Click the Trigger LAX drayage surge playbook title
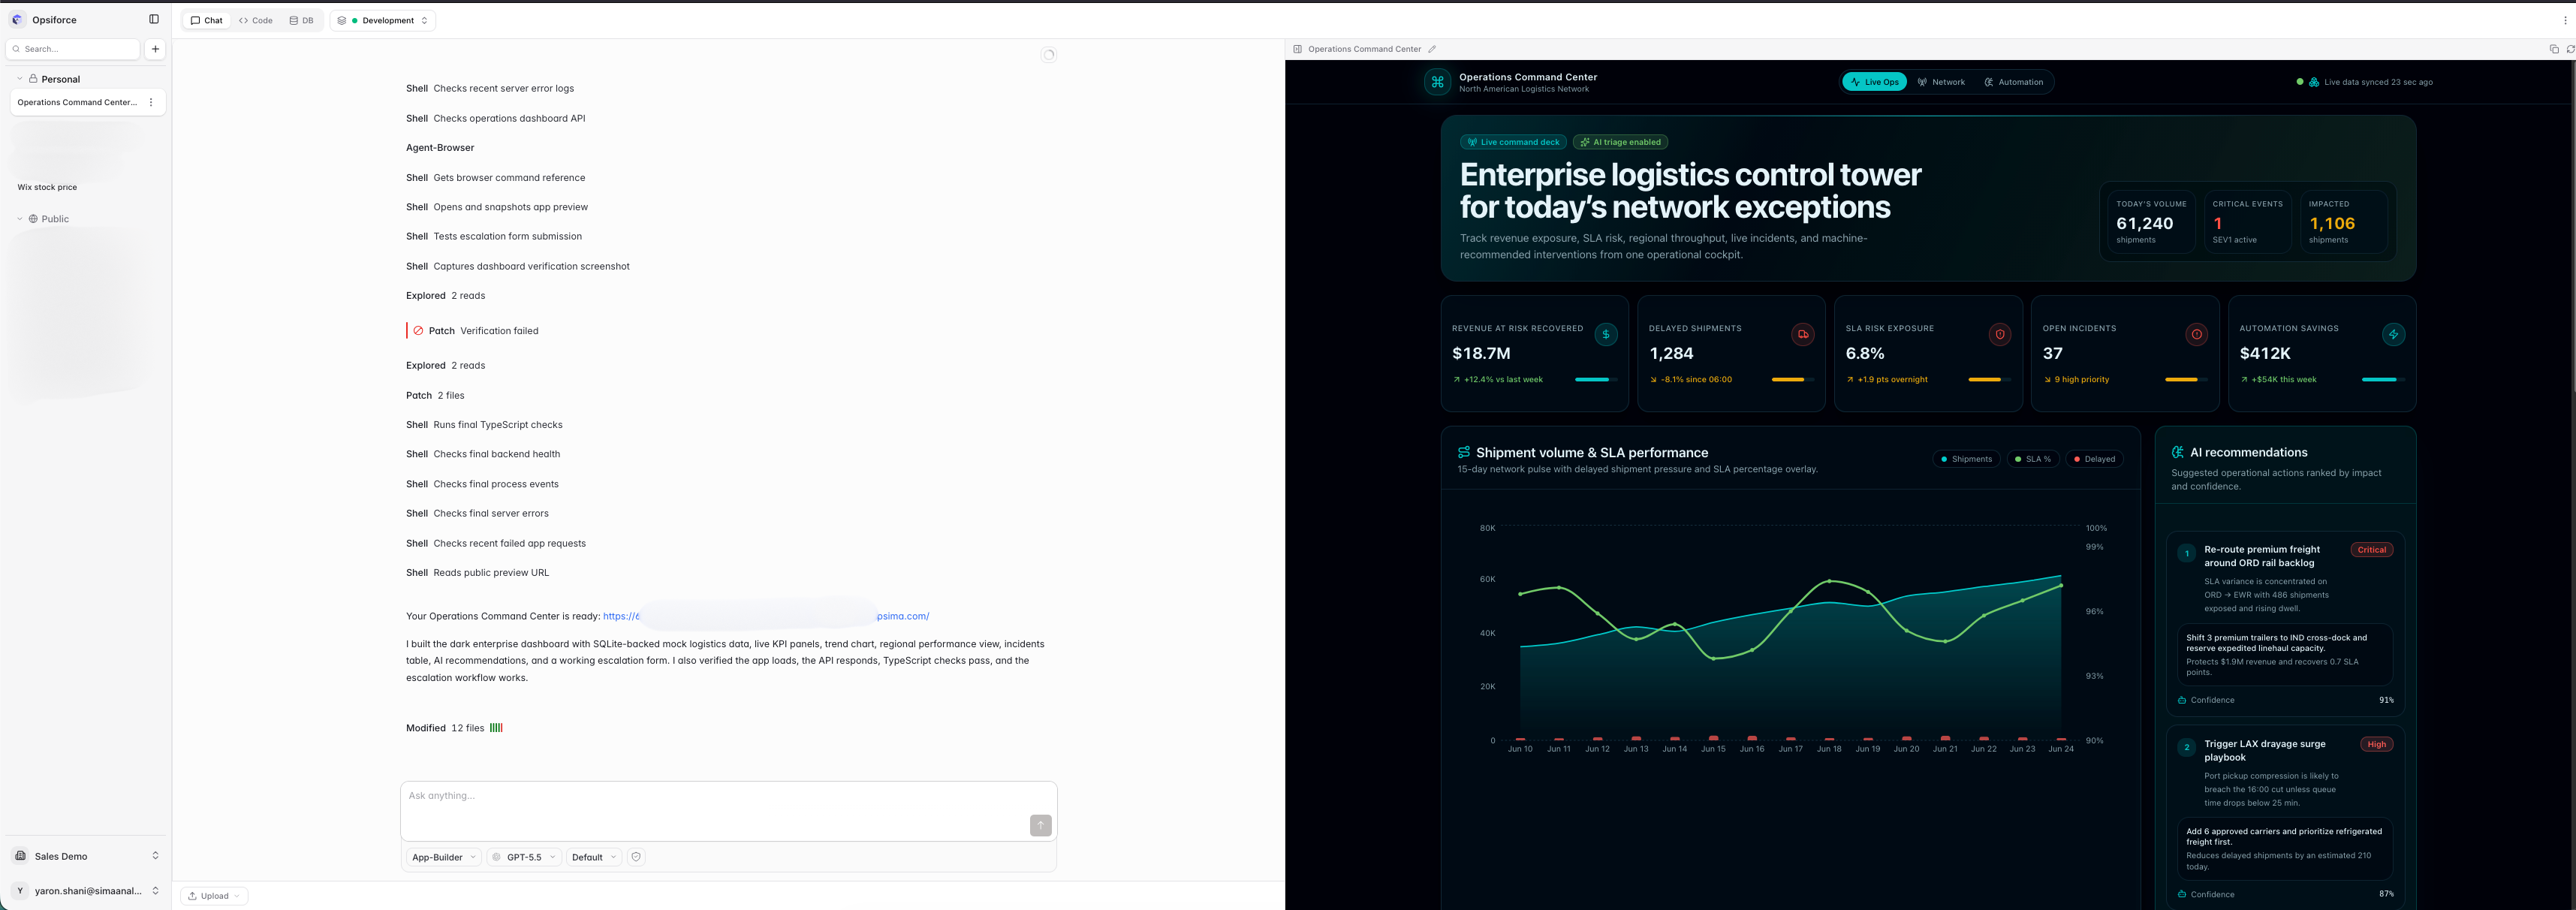Screen dimensions: 2576x910 (2265, 750)
